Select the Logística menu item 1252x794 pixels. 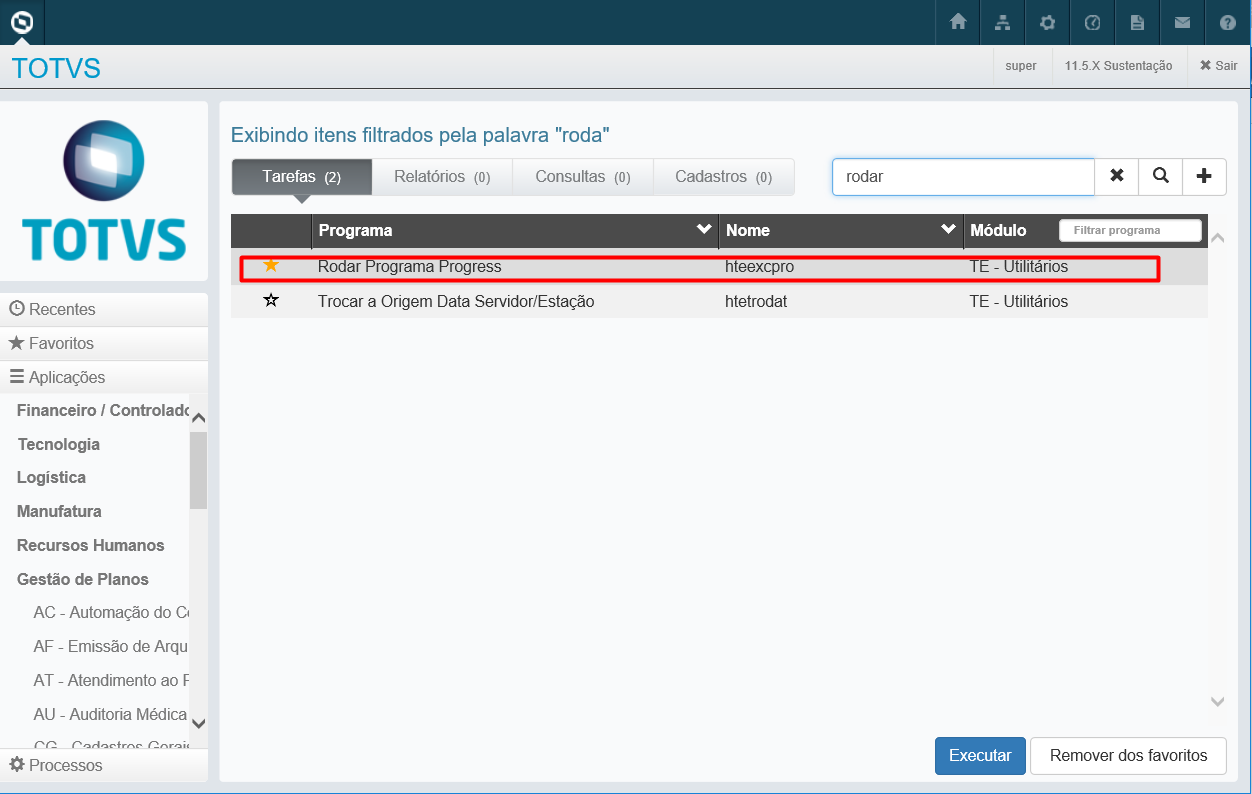click(x=51, y=477)
